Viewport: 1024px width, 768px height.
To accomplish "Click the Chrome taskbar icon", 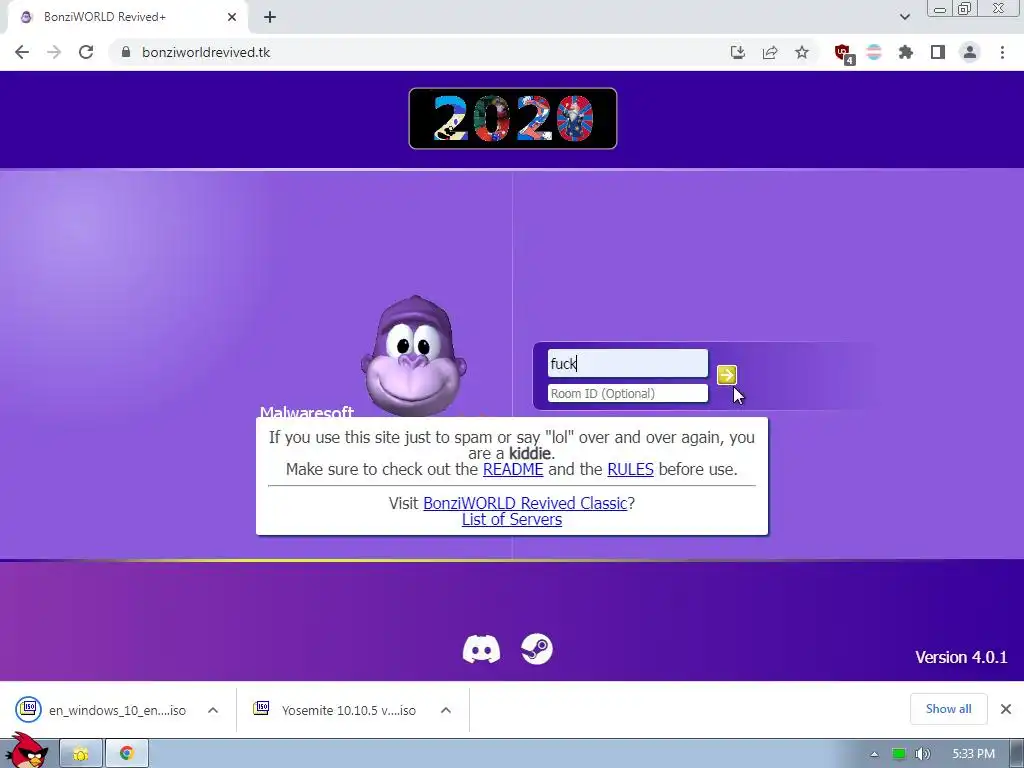I will pos(127,754).
